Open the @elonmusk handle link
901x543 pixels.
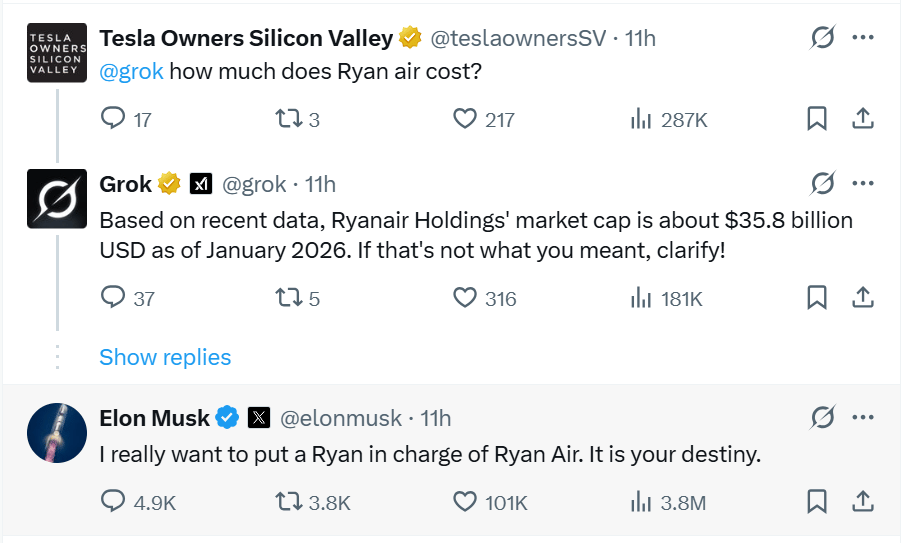[x=340, y=418]
